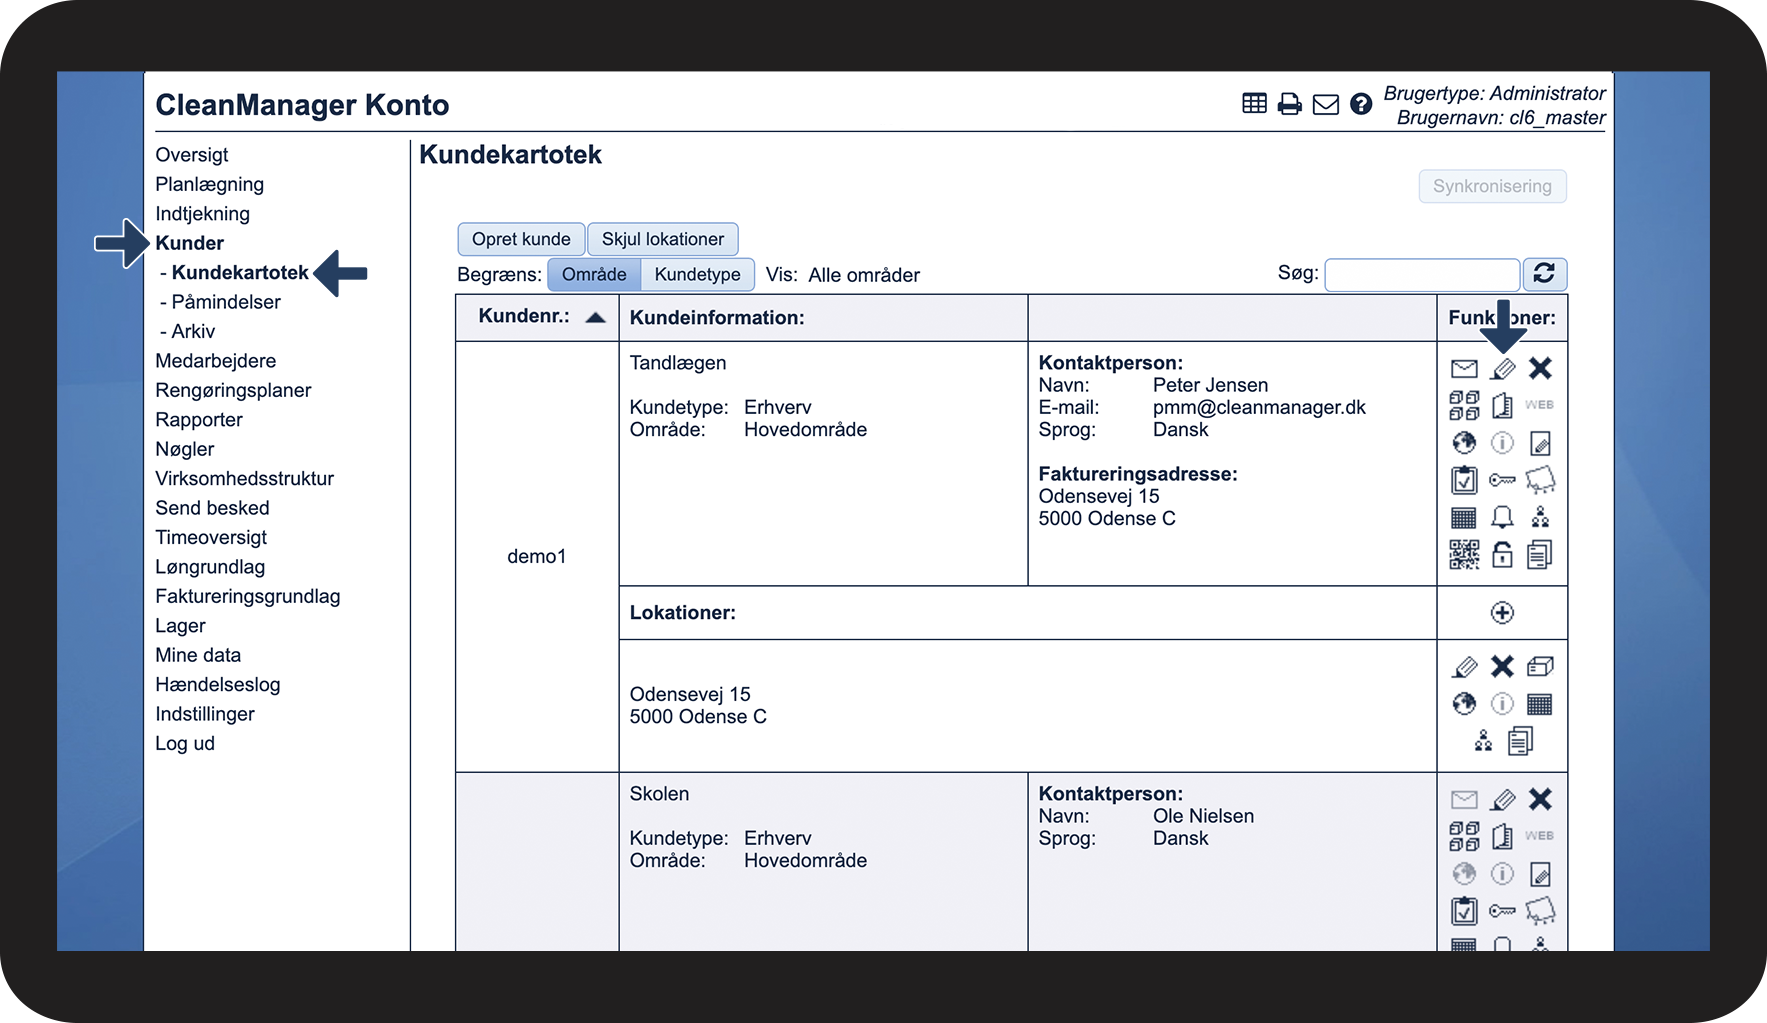The width and height of the screenshot is (1767, 1023).
Task: Open Nøgler menu item
Action: point(185,449)
